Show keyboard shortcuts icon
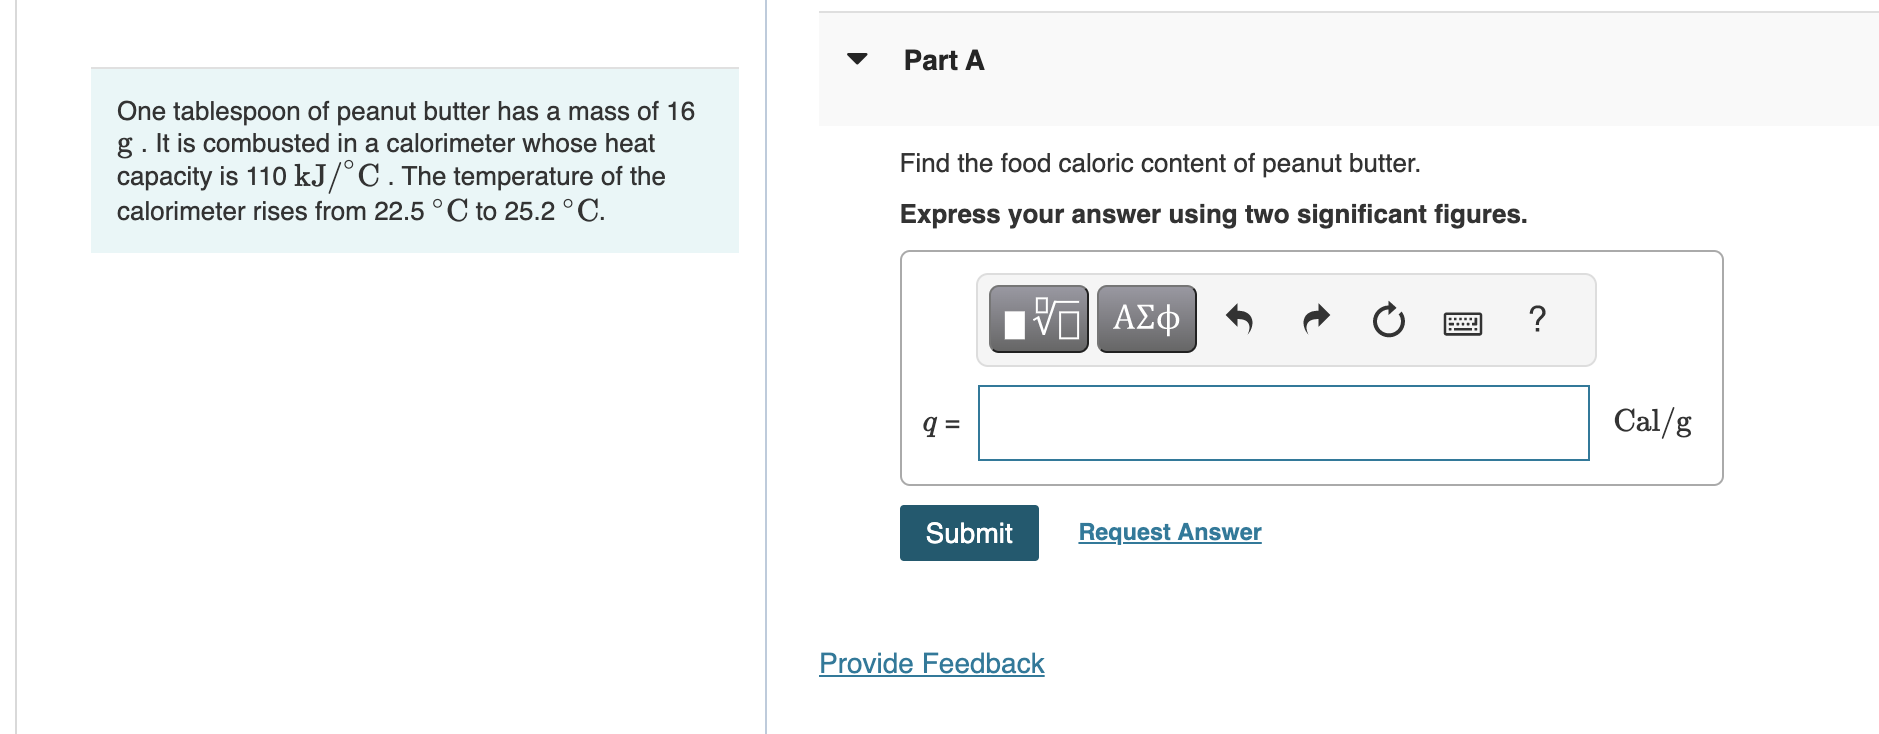The image size is (1879, 734). tap(1462, 322)
